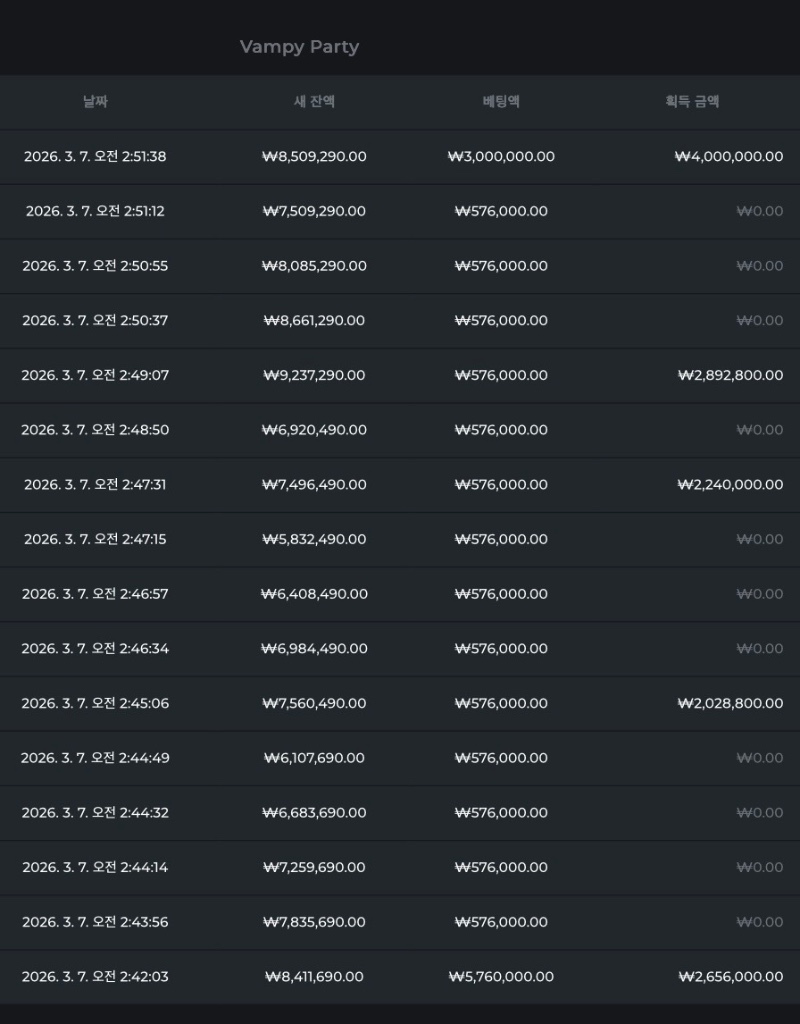Click the ₩6,984,490.00 balance cell
This screenshot has height=1024, width=800.
(x=314, y=649)
